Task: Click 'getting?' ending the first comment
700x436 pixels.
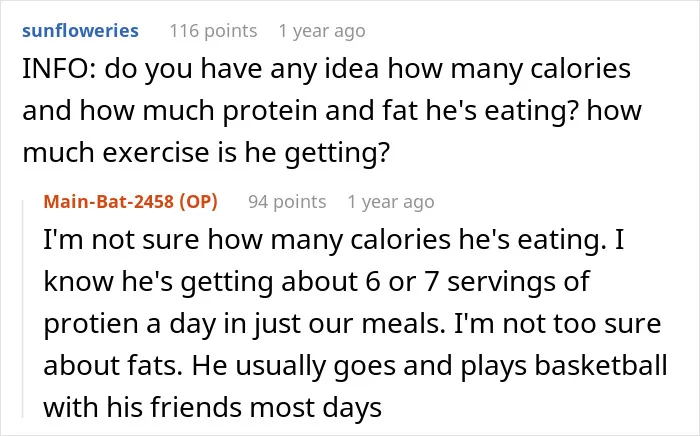Action: [x=337, y=153]
